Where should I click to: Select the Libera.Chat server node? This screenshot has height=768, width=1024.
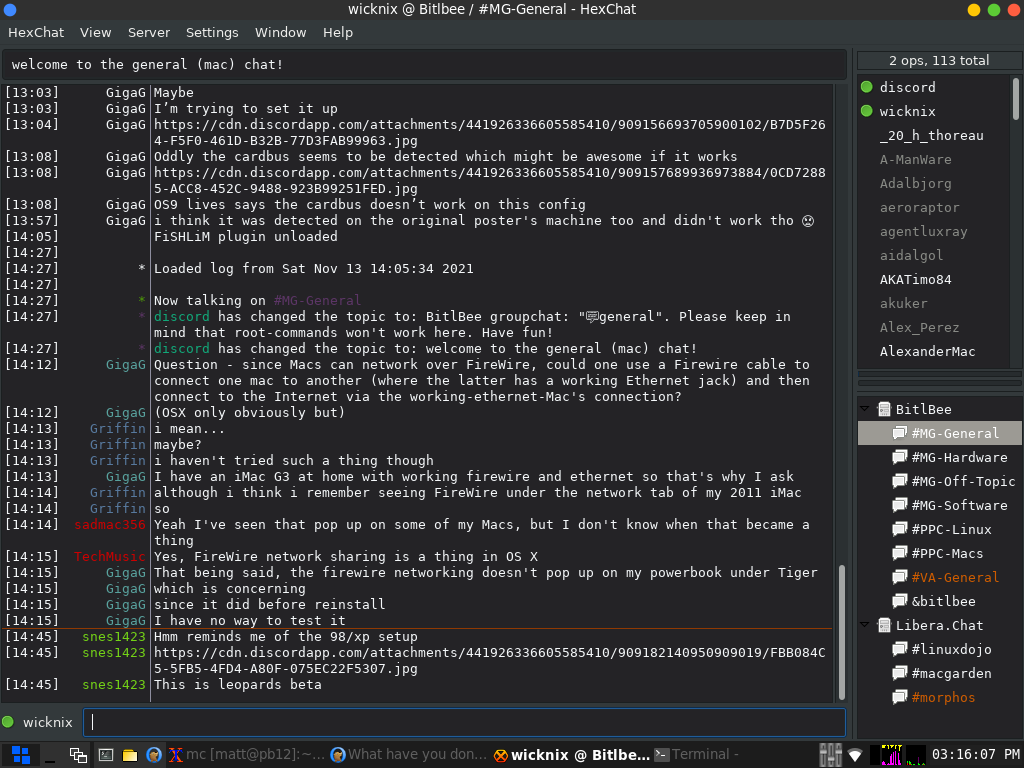coord(939,626)
